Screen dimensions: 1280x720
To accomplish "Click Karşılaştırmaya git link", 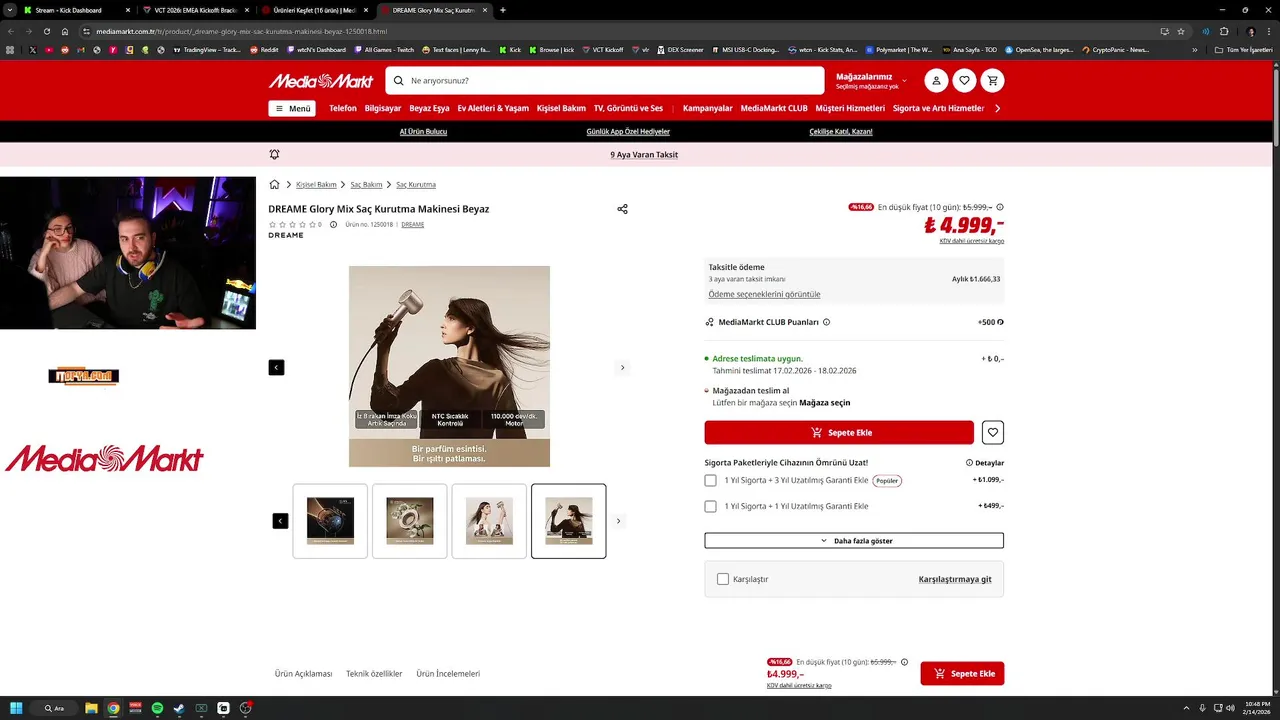I will (955, 580).
